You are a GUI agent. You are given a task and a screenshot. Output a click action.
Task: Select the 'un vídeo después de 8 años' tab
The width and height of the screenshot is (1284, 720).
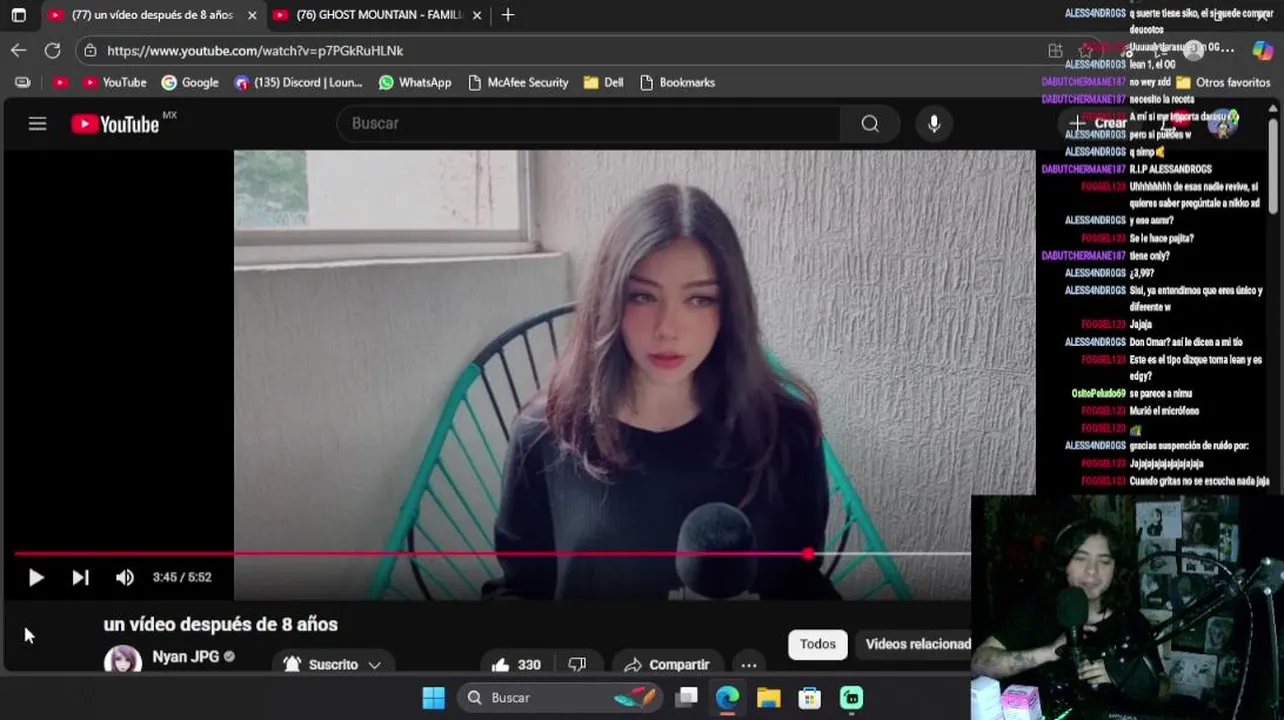(153, 15)
